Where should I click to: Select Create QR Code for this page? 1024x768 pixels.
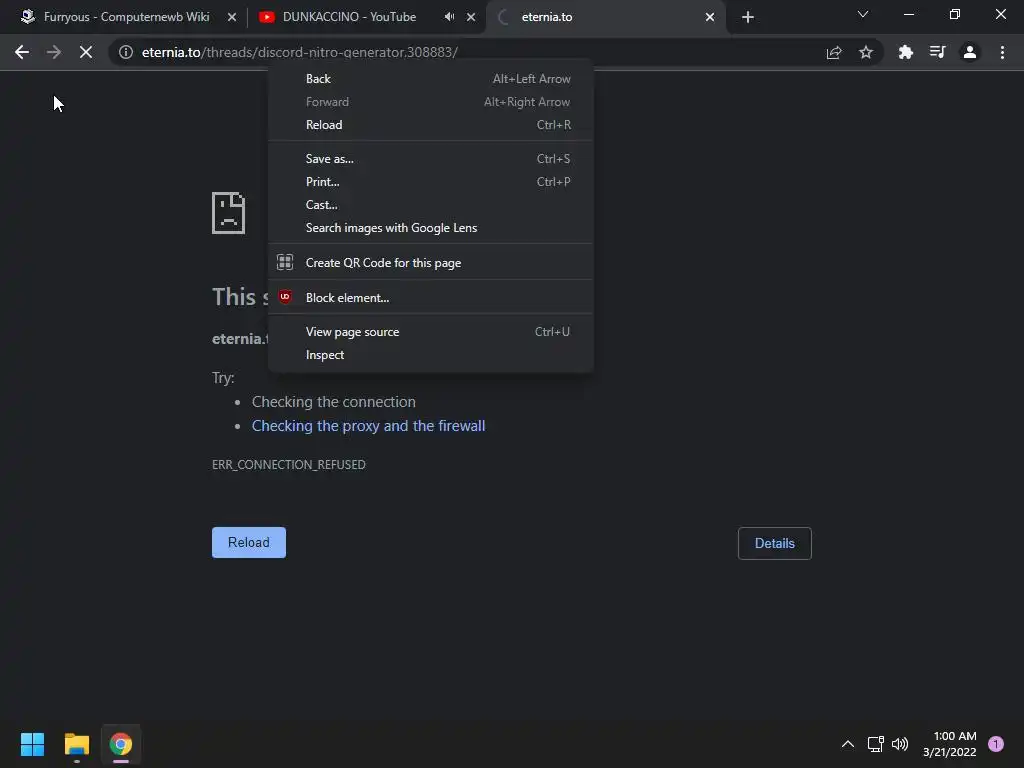tap(430, 263)
